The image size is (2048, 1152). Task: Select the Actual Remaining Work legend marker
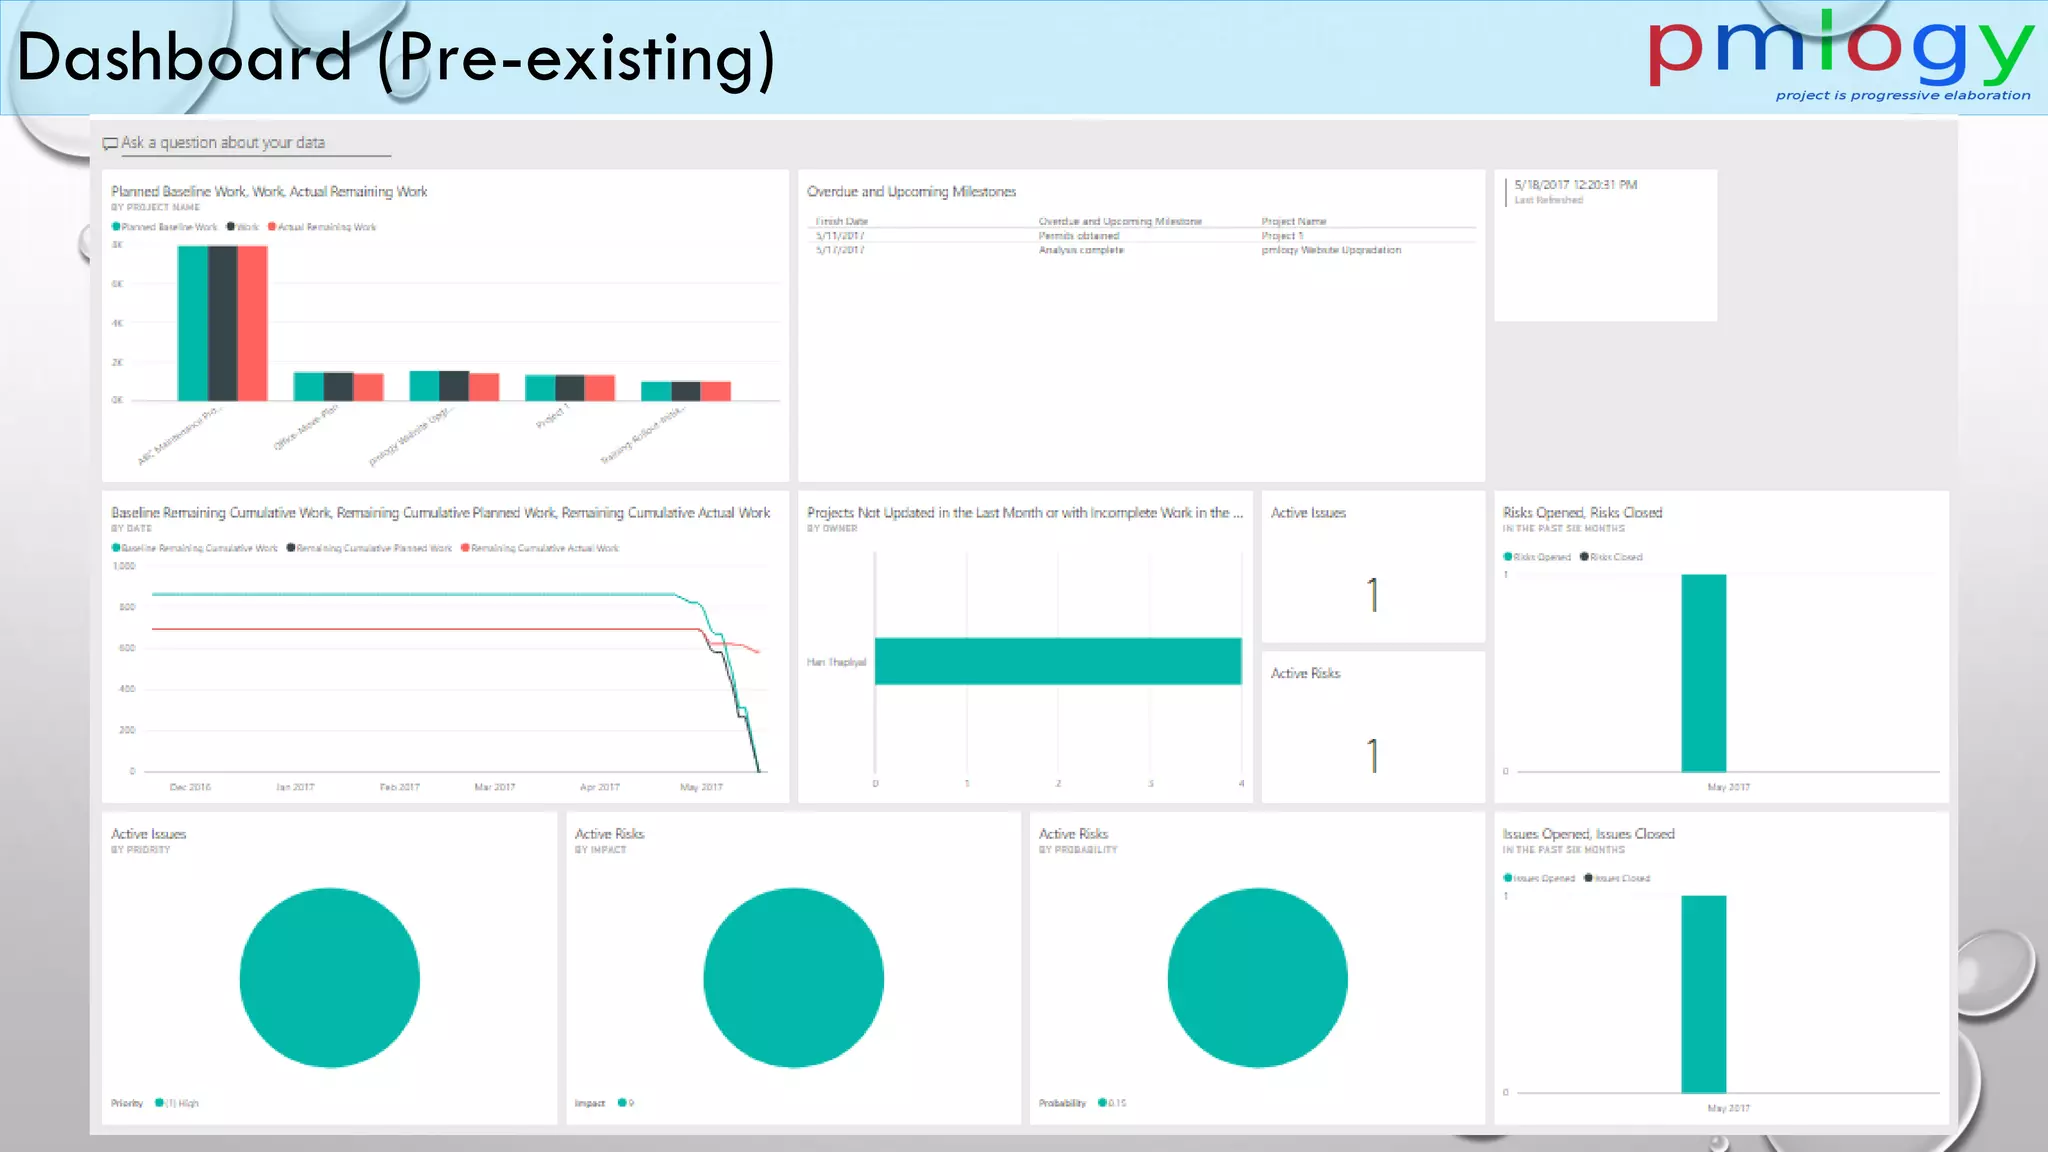[x=272, y=227]
